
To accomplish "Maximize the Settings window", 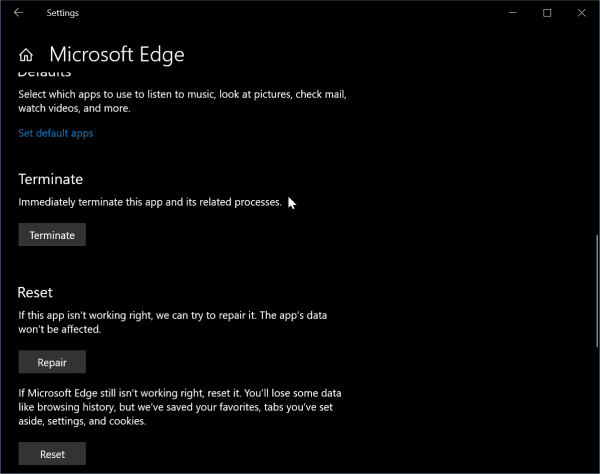I will point(547,13).
